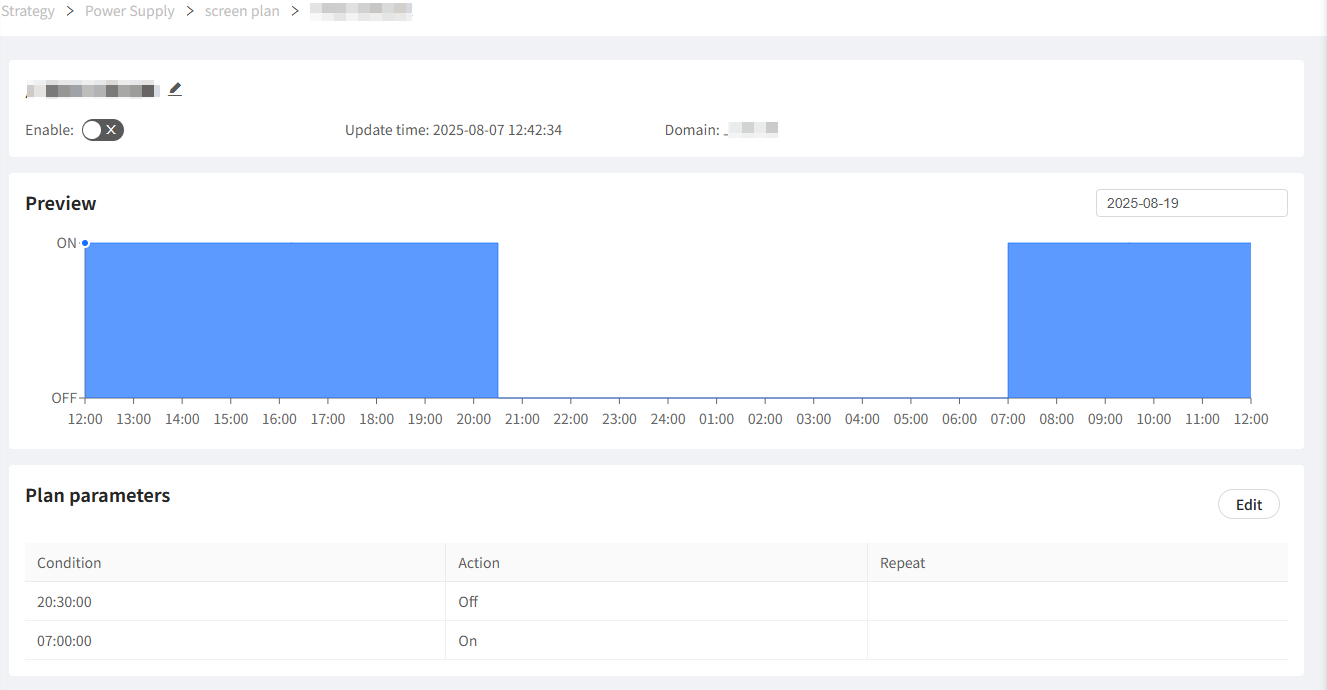The height and width of the screenshot is (690, 1327).
Task: Select the Condition column header
Action: pos(235,563)
